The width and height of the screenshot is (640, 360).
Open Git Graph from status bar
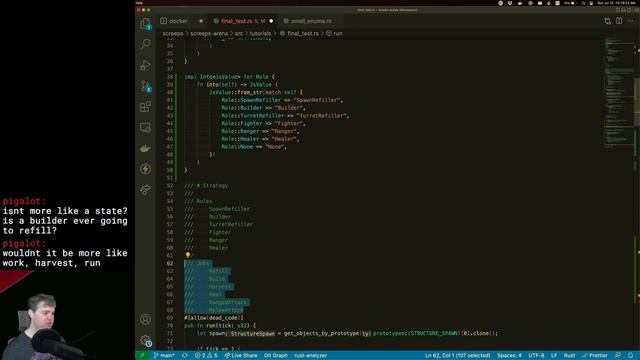point(276,356)
